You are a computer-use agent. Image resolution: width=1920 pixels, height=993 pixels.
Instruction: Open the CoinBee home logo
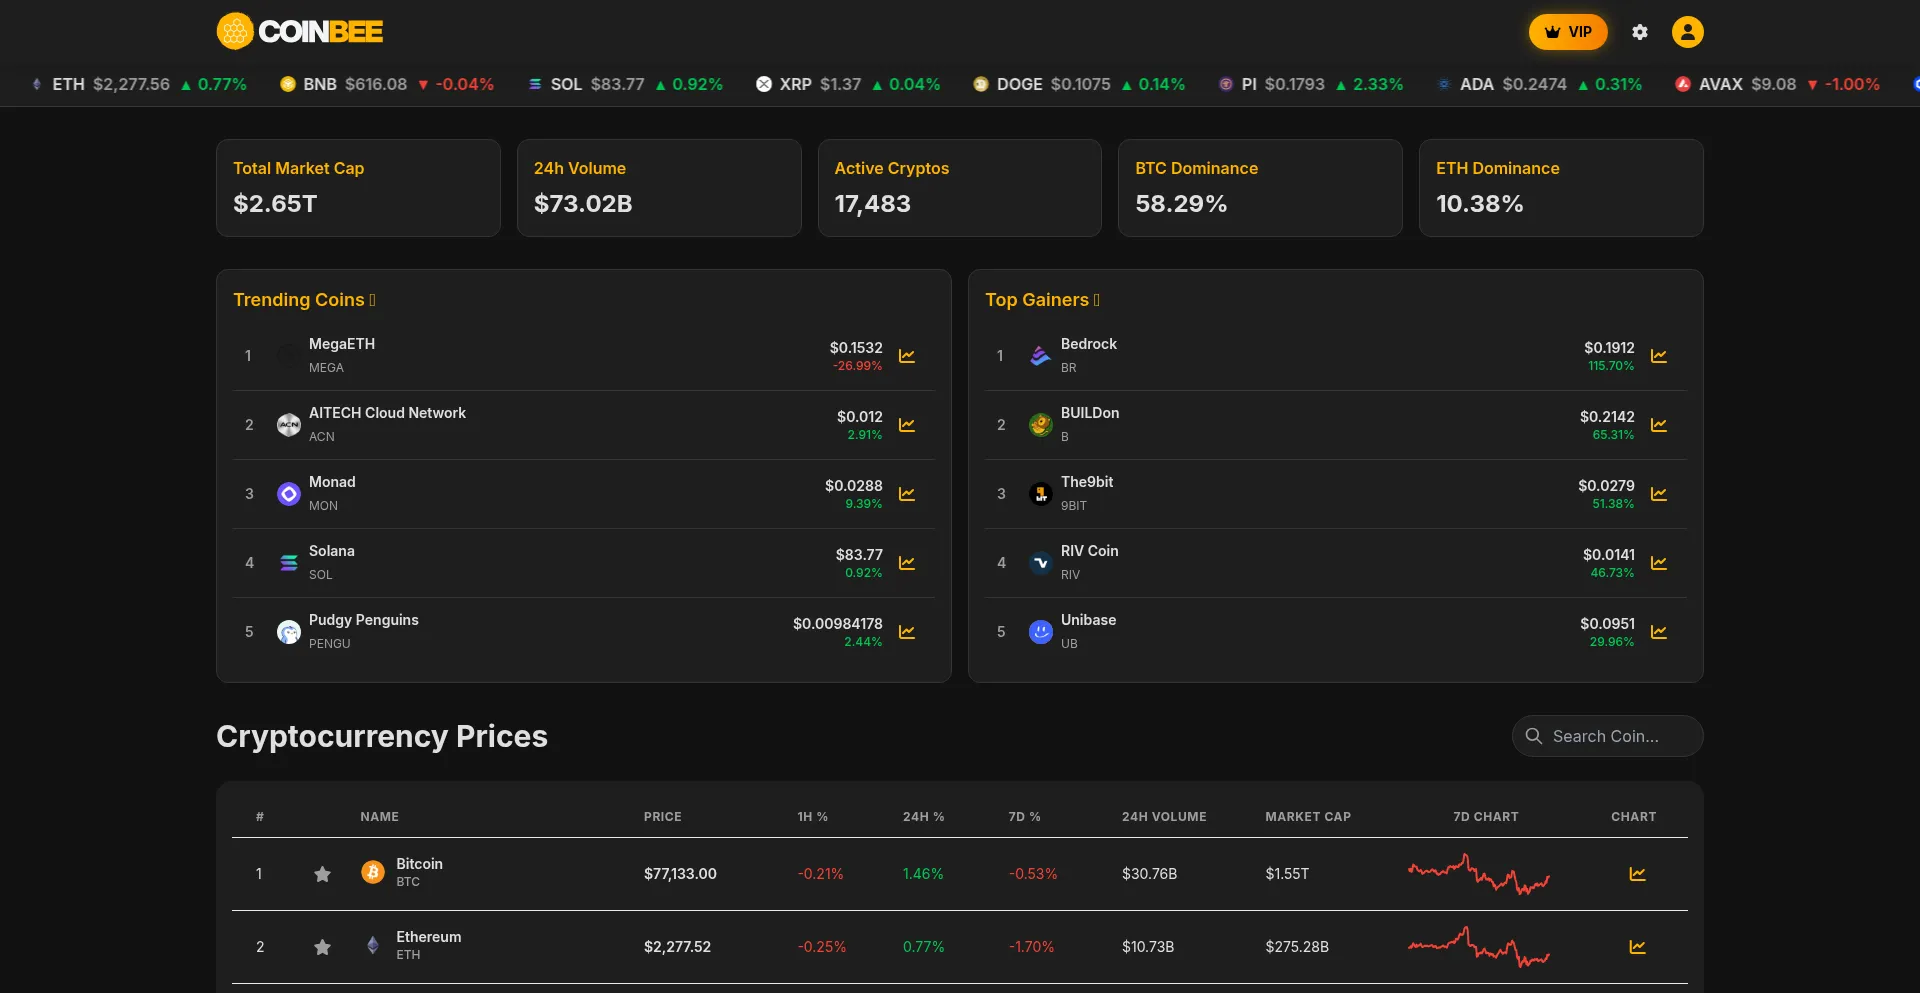tap(300, 31)
